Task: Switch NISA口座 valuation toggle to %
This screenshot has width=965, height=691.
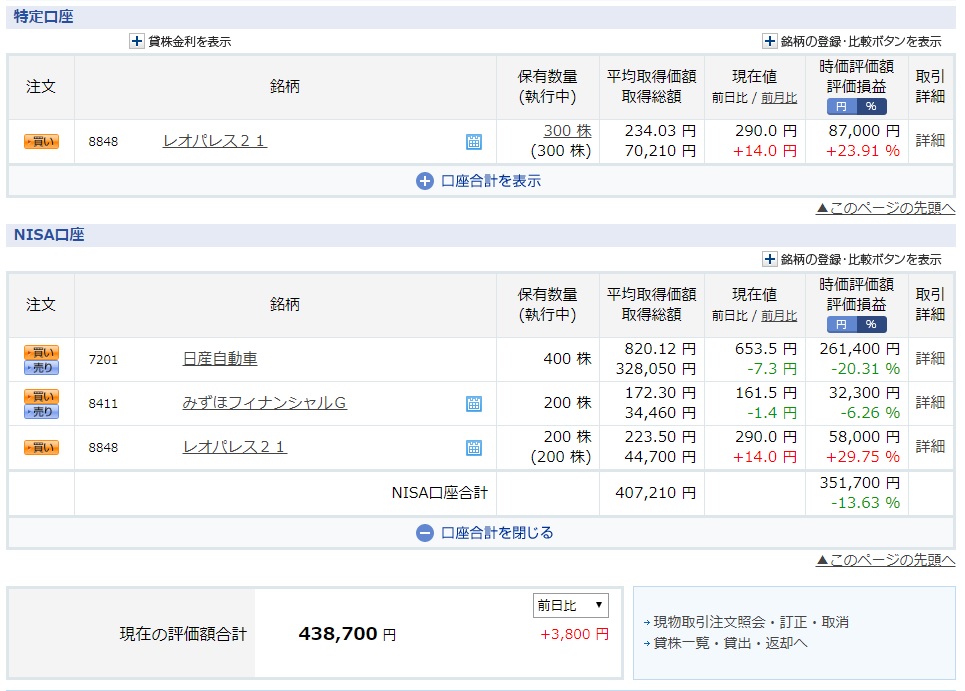Action: click(x=871, y=324)
